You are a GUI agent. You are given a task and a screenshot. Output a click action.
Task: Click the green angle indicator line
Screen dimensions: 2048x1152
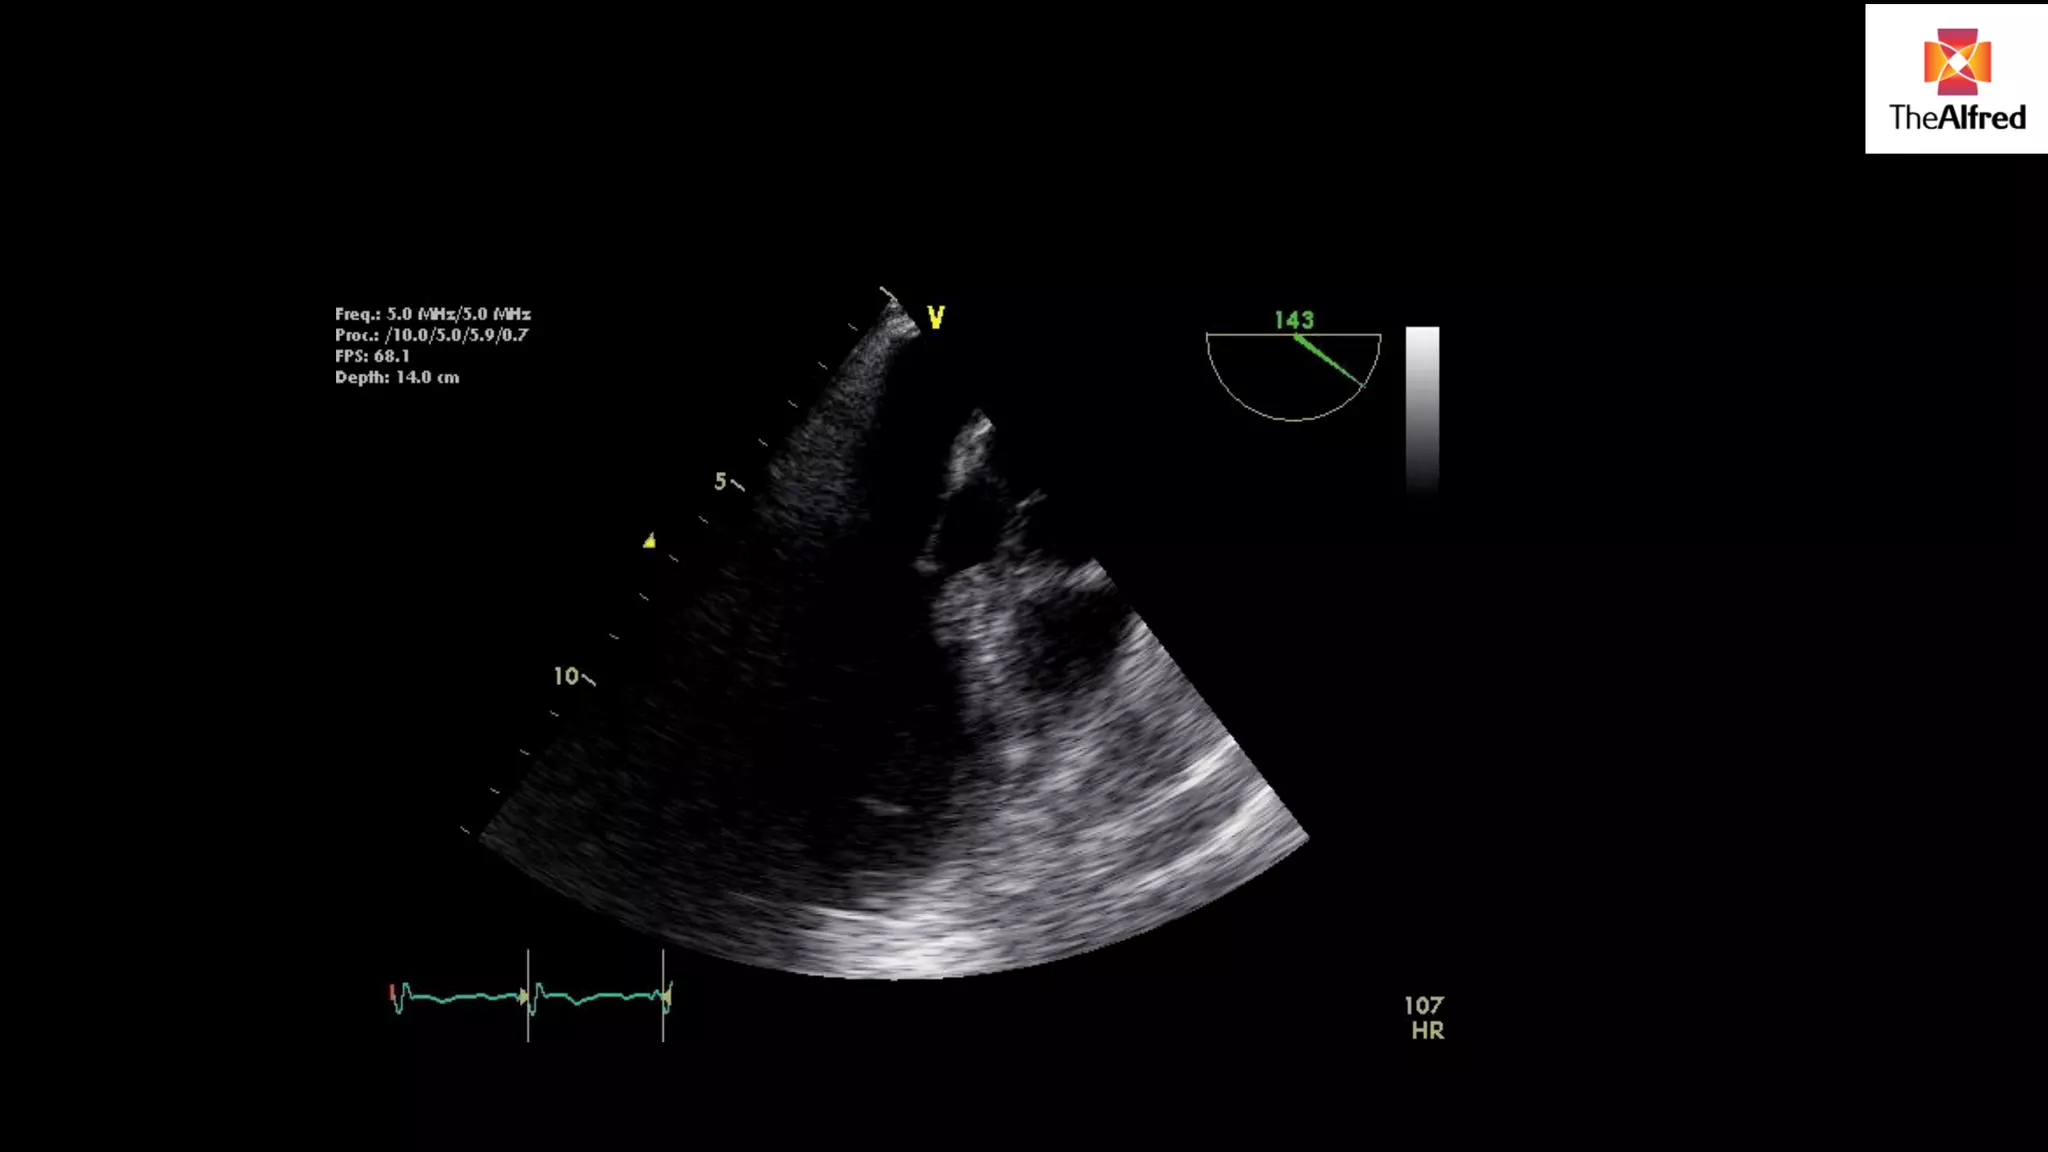[1330, 361]
